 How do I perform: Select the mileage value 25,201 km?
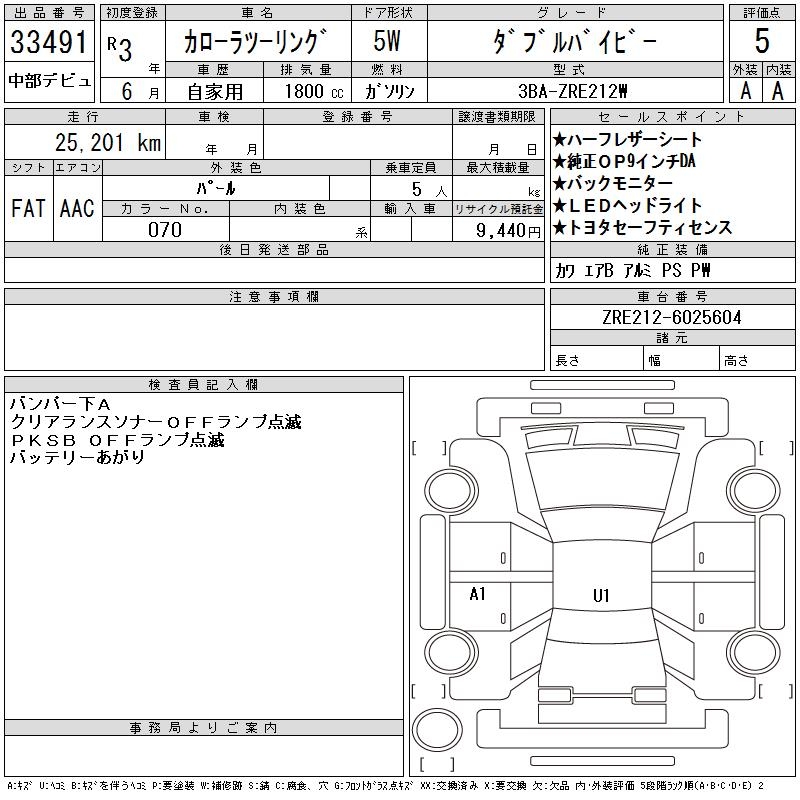coord(108,142)
